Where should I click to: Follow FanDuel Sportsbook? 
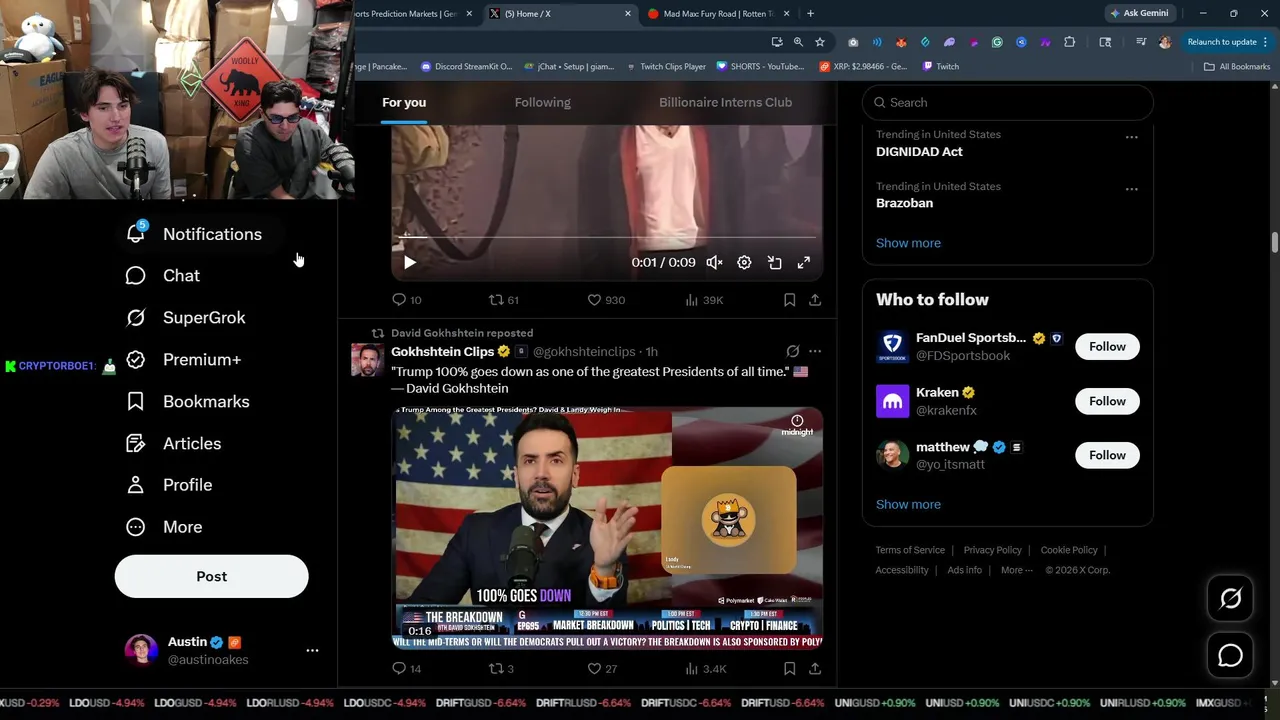pos(1107,347)
